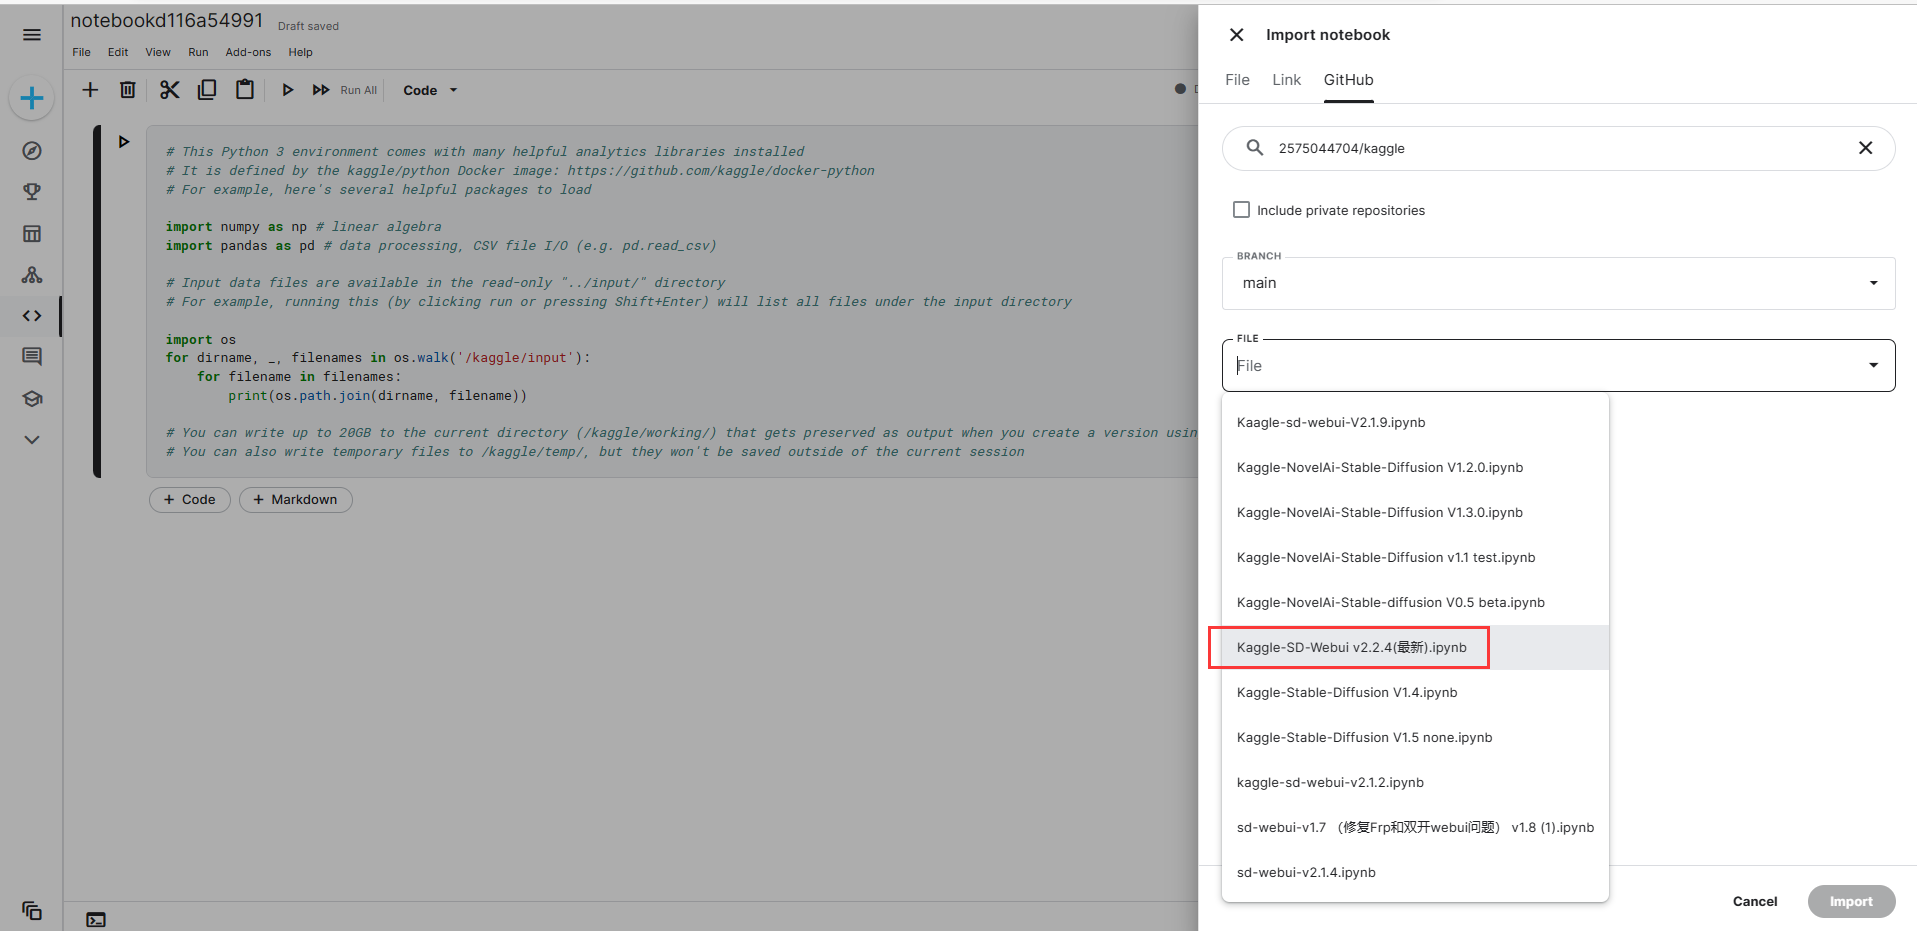Open the console panel icon
1917x931 pixels.
point(96,920)
